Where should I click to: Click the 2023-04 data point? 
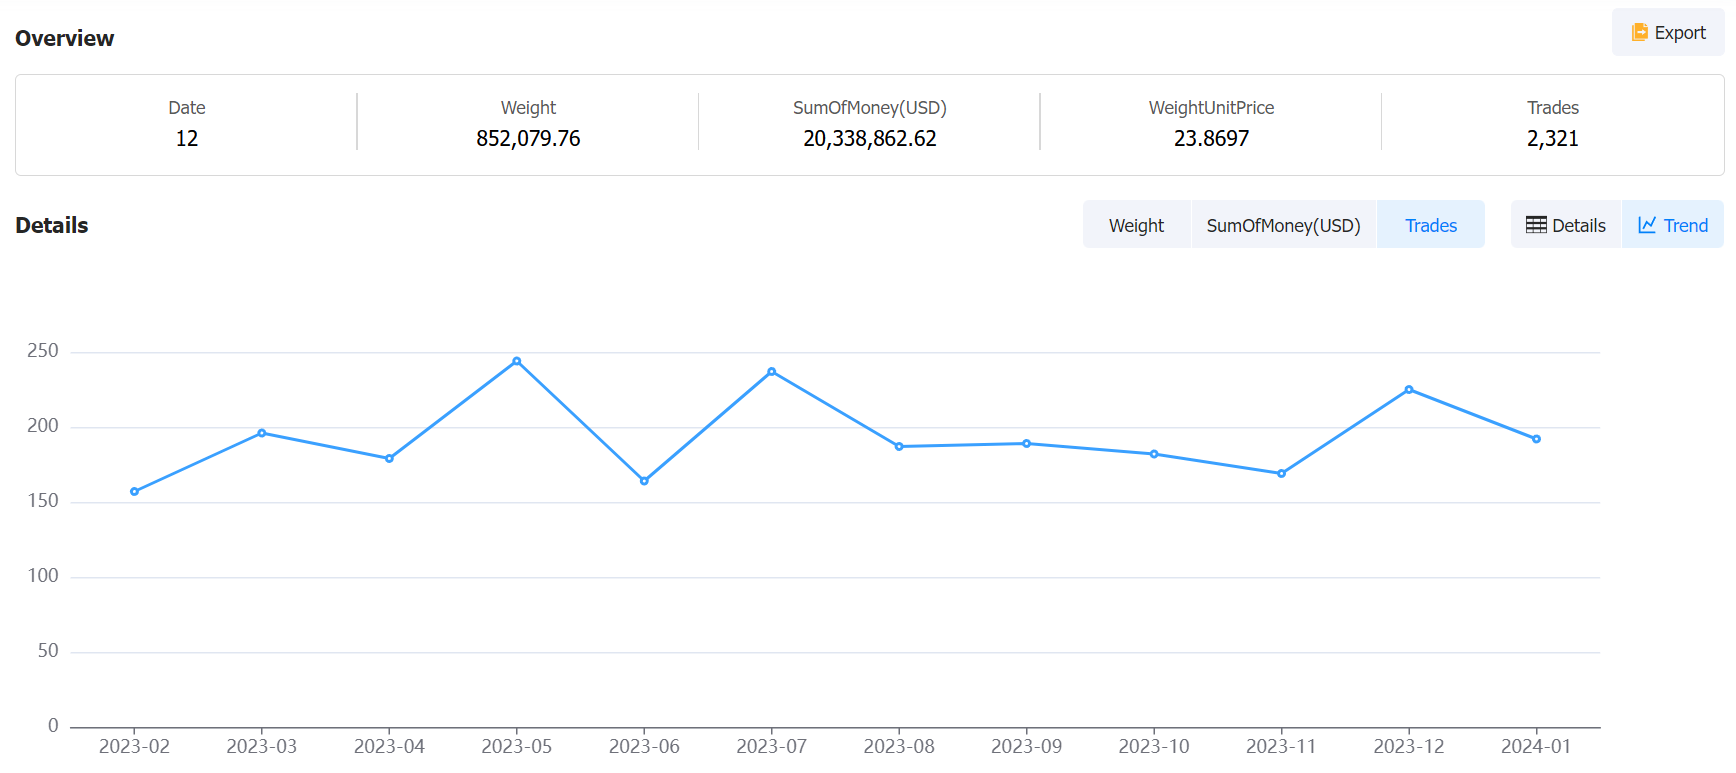[389, 458]
